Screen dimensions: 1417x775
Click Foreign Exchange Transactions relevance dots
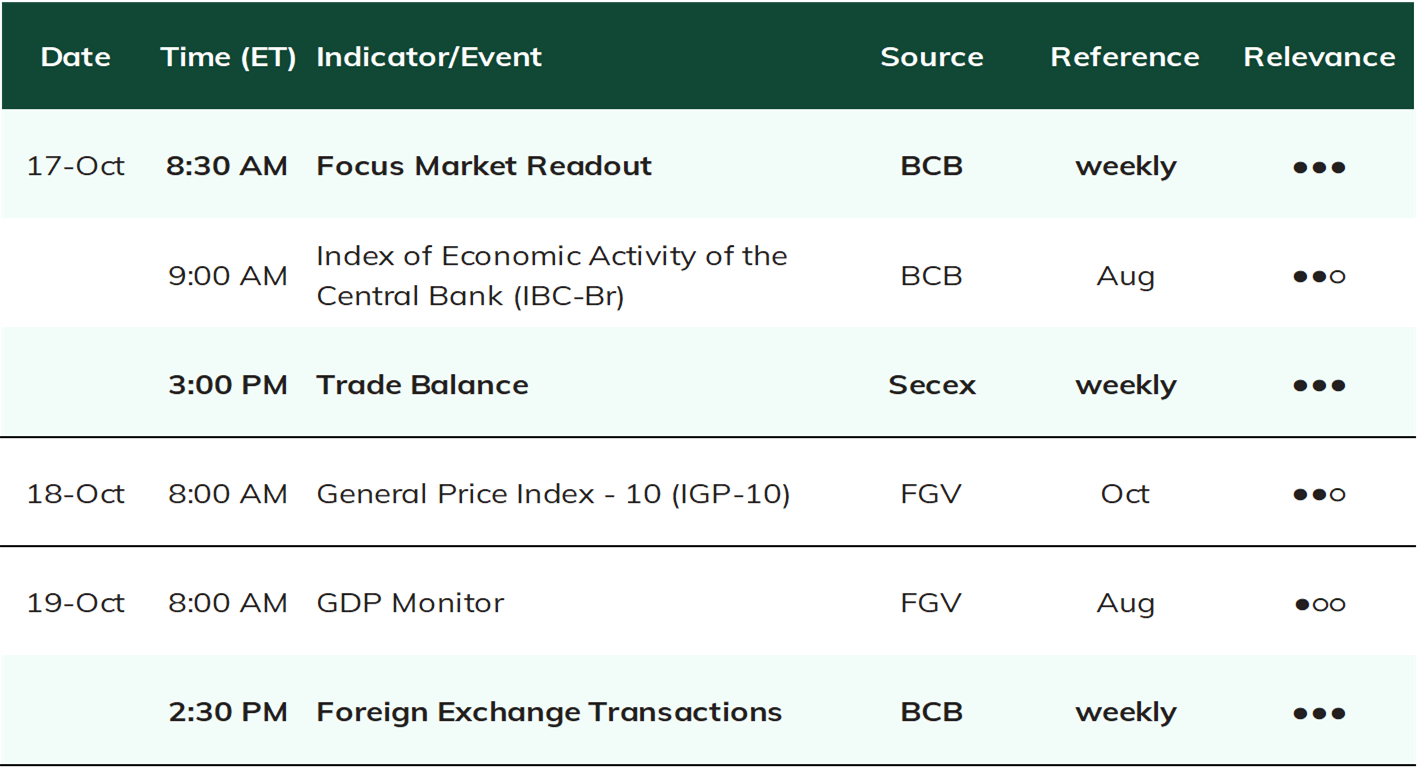click(x=1319, y=713)
